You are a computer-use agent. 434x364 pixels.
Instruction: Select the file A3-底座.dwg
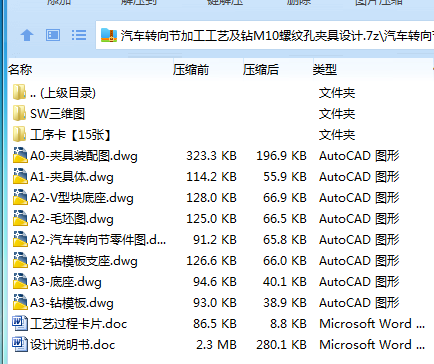point(66,282)
